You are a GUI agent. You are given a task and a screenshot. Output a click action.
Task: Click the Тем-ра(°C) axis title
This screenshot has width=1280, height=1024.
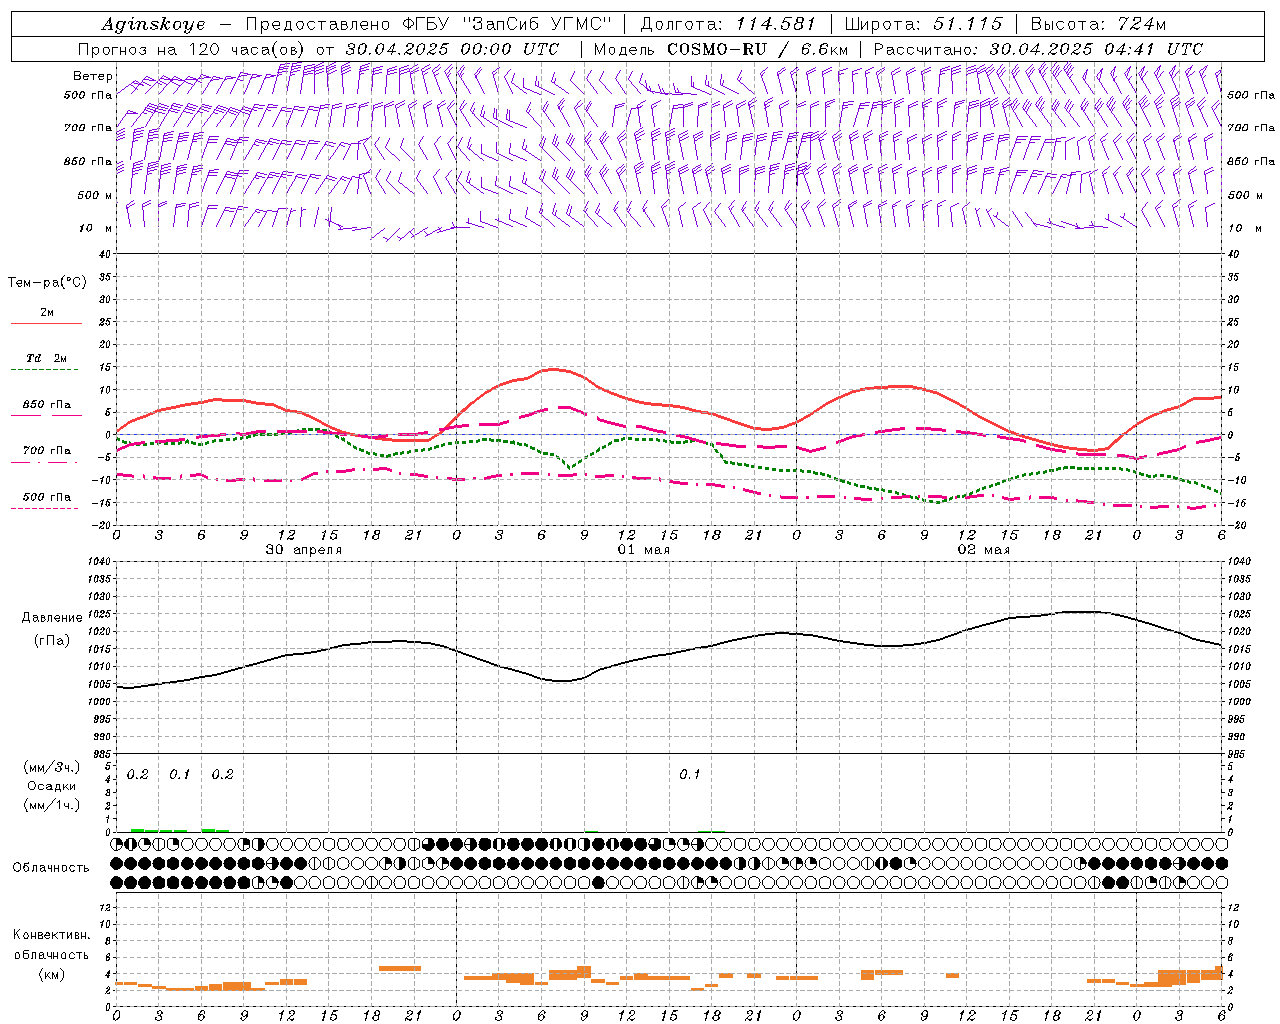coord(47,283)
